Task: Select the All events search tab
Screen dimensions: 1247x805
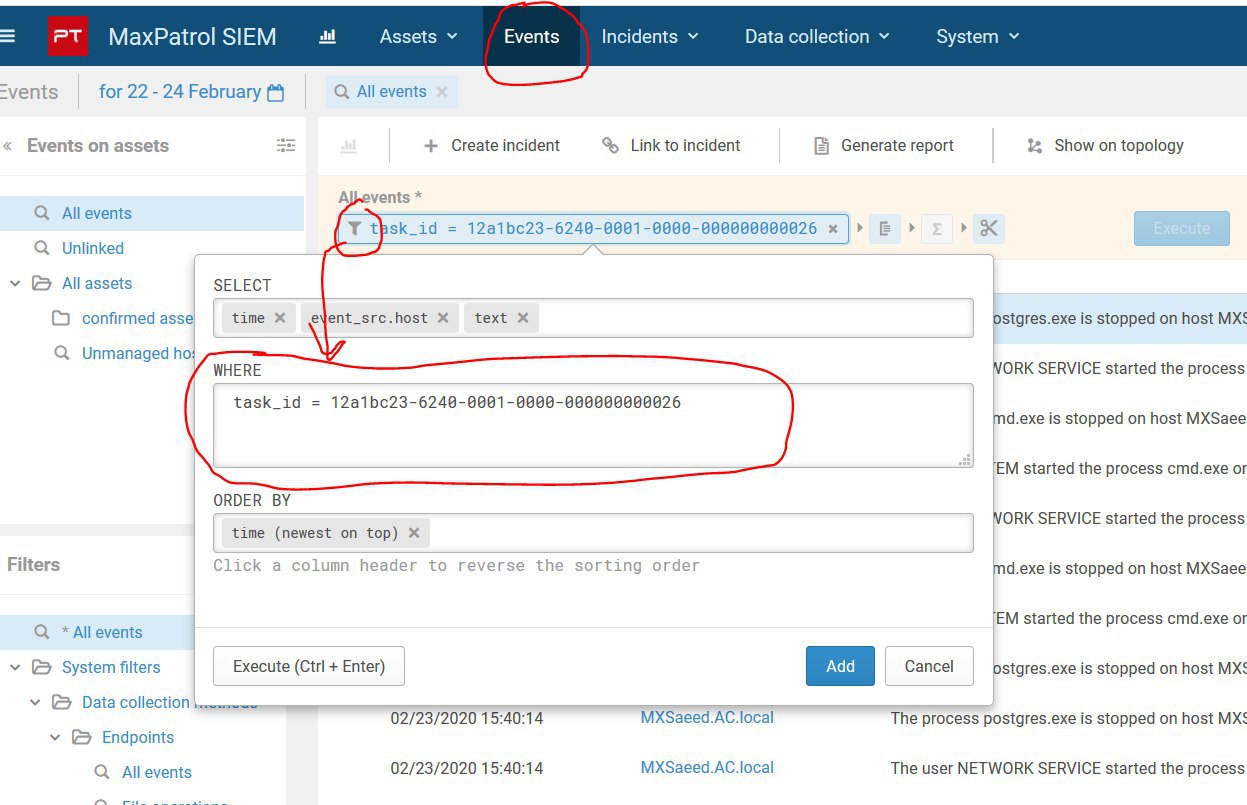Action: 391,92
